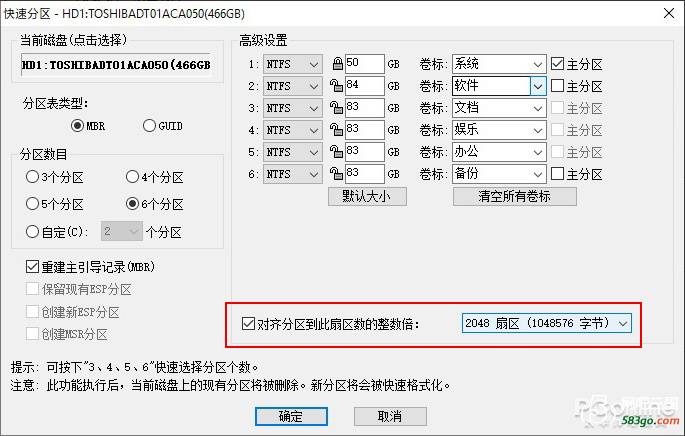Image resolution: width=685 pixels, height=436 pixels.
Task: Toggle the lock icon for partition 6 size
Action: pos(336,173)
